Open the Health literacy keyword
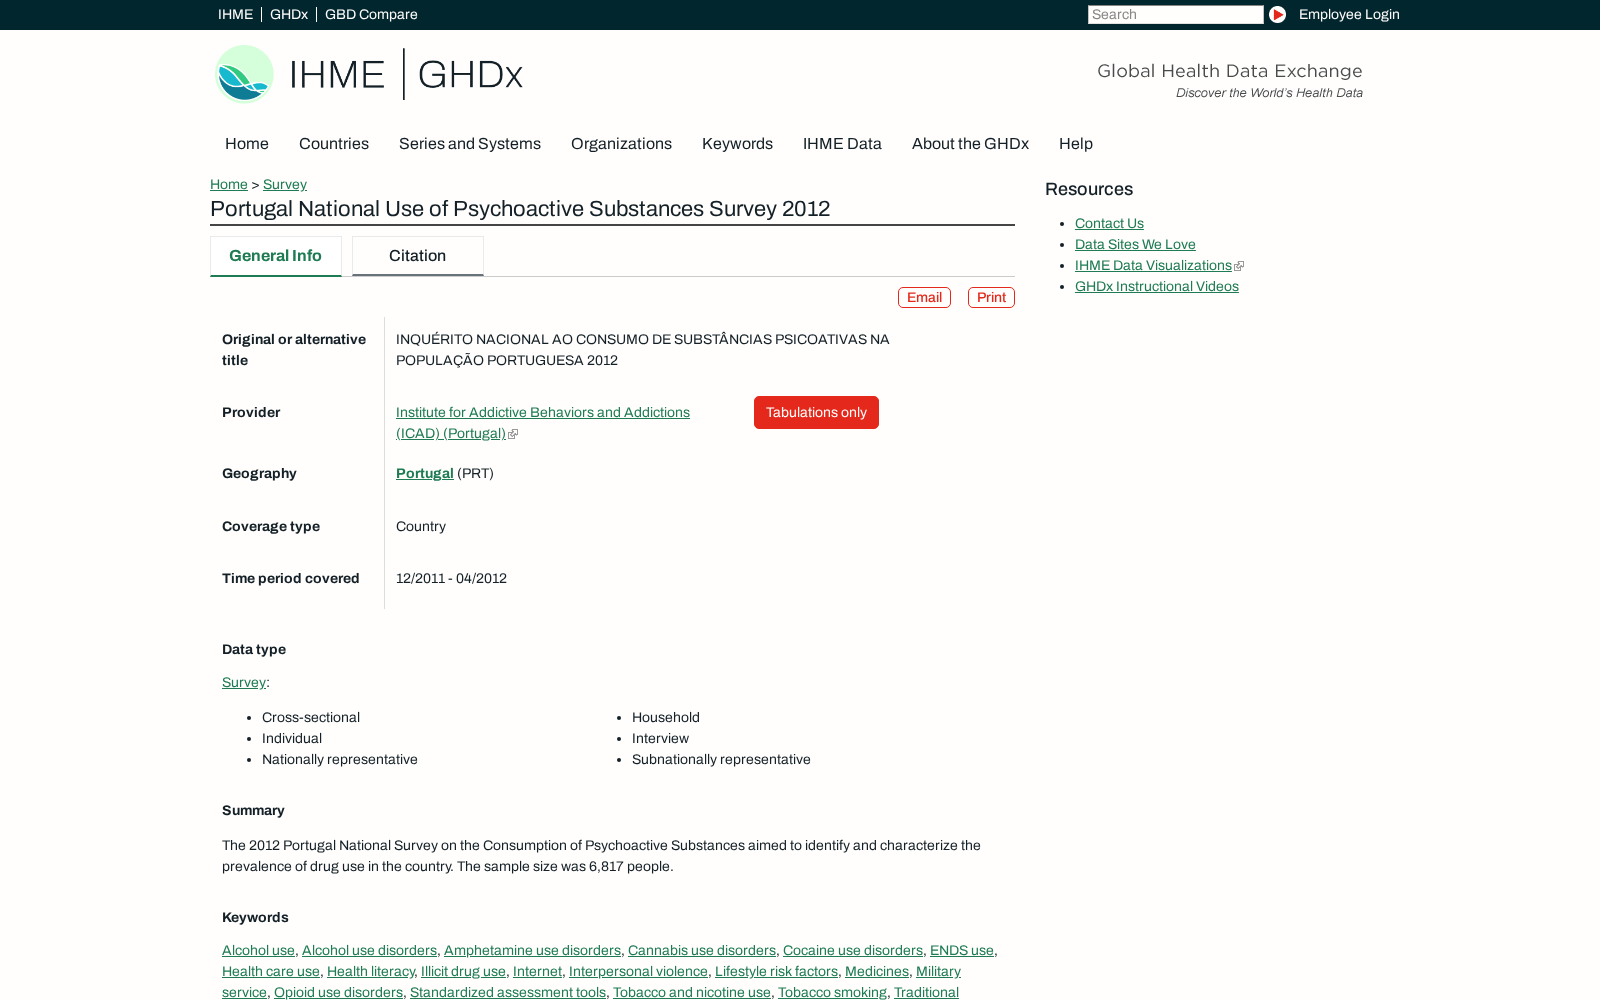Viewport: 1600px width, 1000px height. (370, 971)
